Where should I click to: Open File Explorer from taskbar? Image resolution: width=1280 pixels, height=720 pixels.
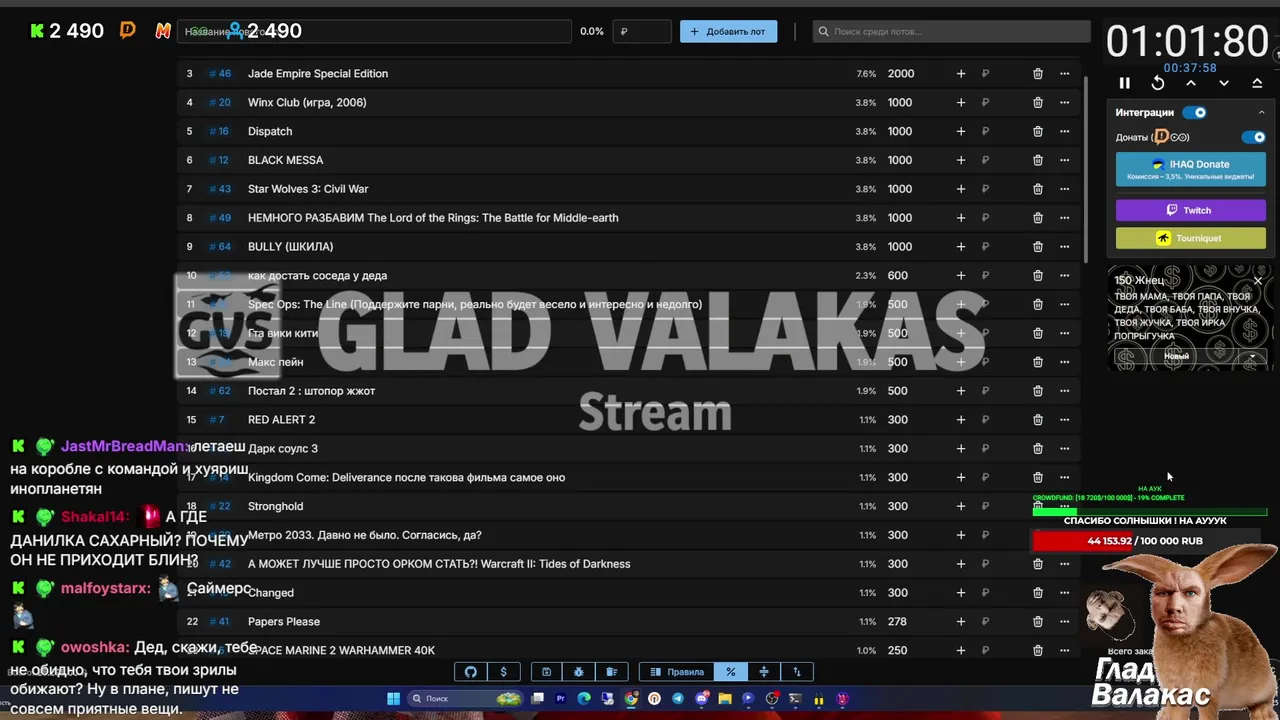point(725,699)
